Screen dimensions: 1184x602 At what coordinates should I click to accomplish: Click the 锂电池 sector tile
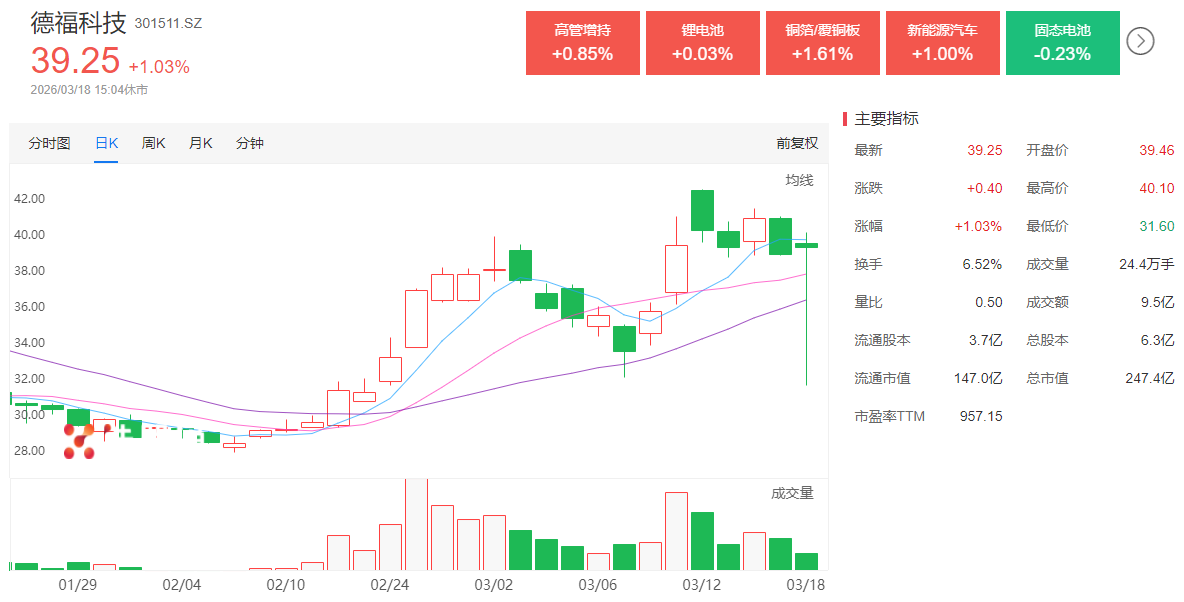click(702, 43)
